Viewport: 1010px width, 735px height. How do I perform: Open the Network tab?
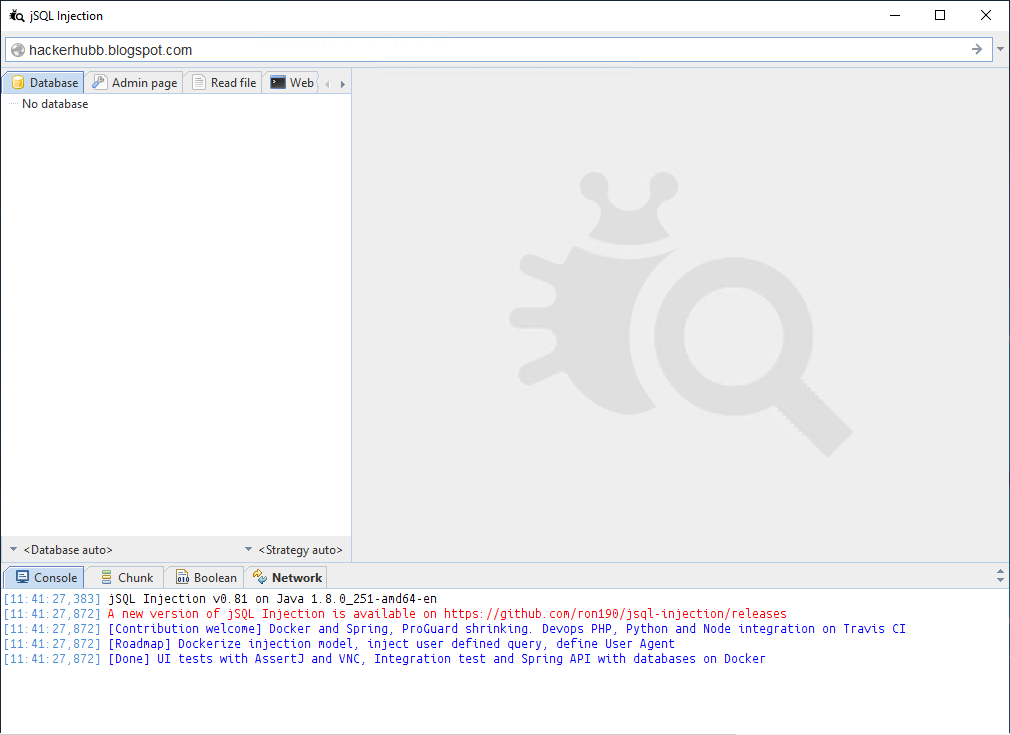click(286, 577)
